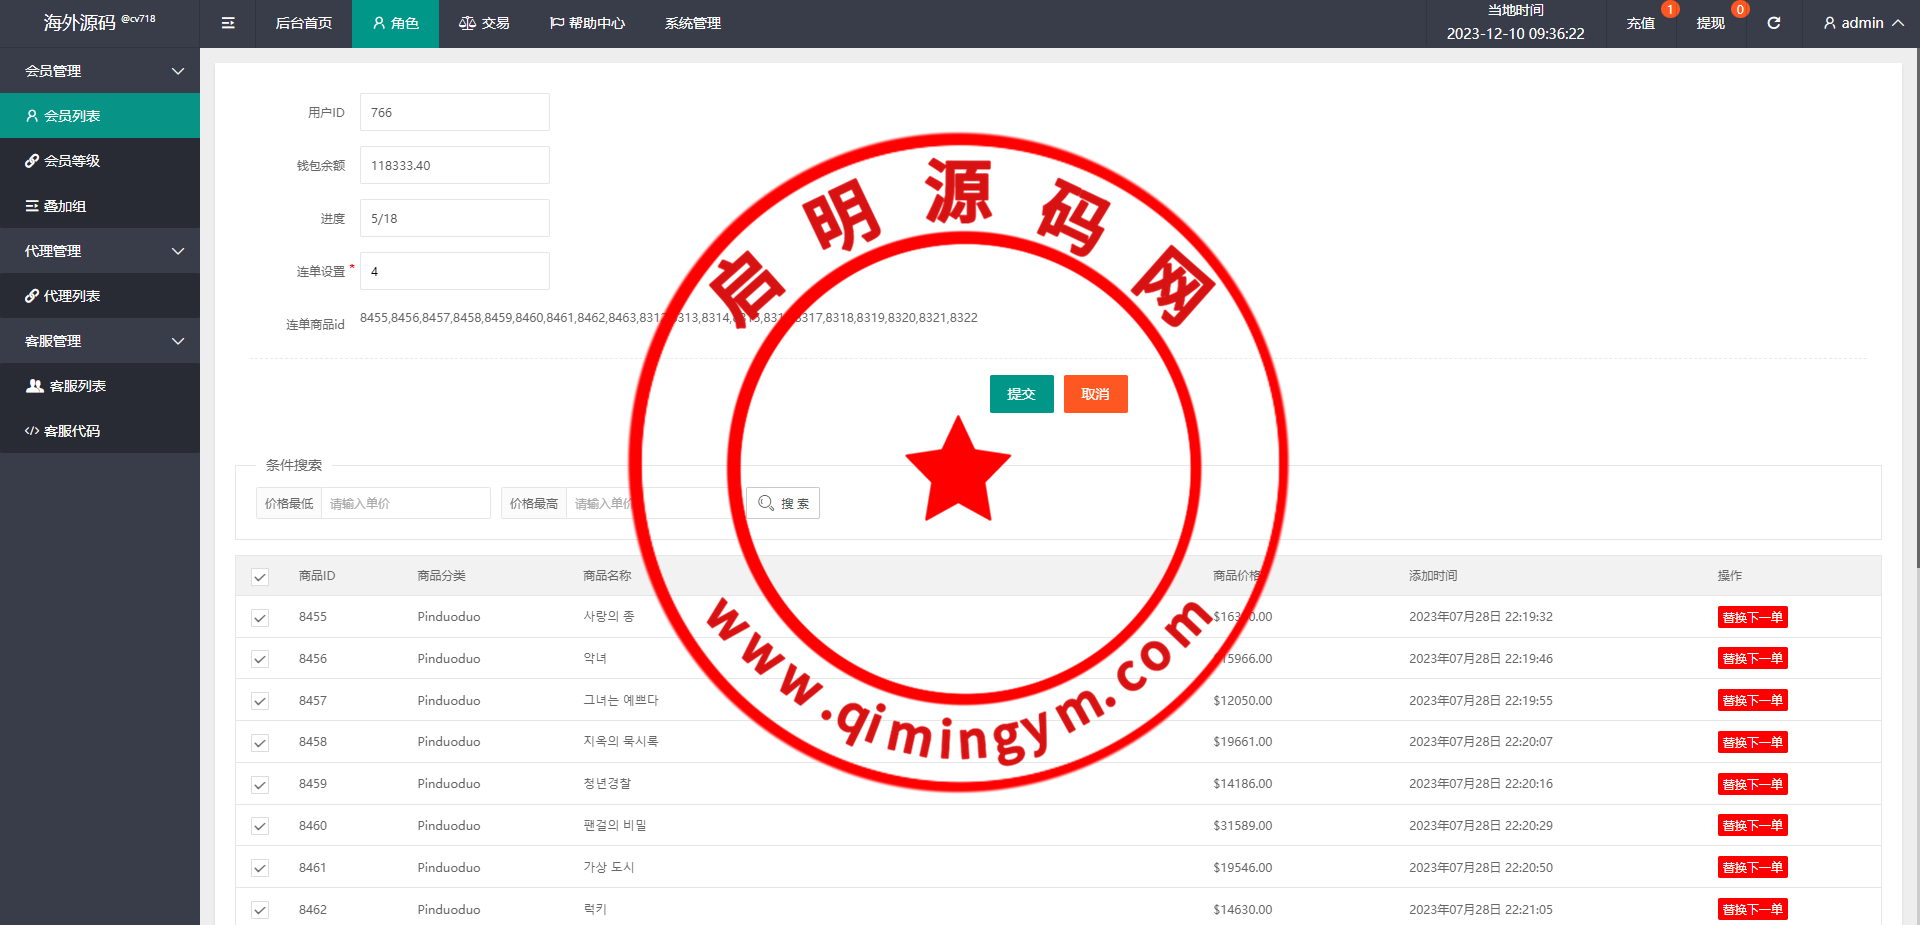Screen dimensions: 1920x925
Task: Click the 搜索 search button with magnifier
Action: [783, 503]
